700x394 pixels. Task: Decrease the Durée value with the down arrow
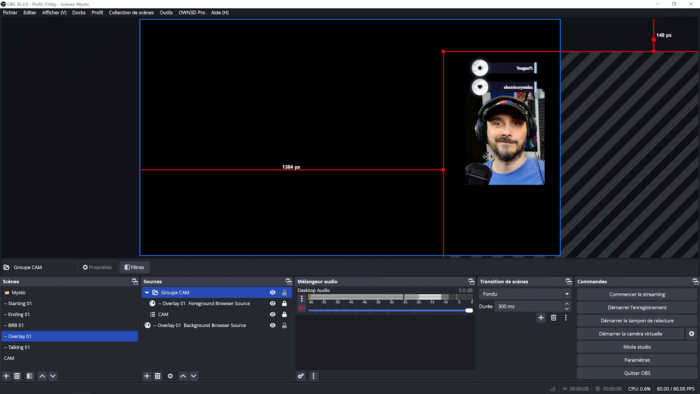pos(567,309)
